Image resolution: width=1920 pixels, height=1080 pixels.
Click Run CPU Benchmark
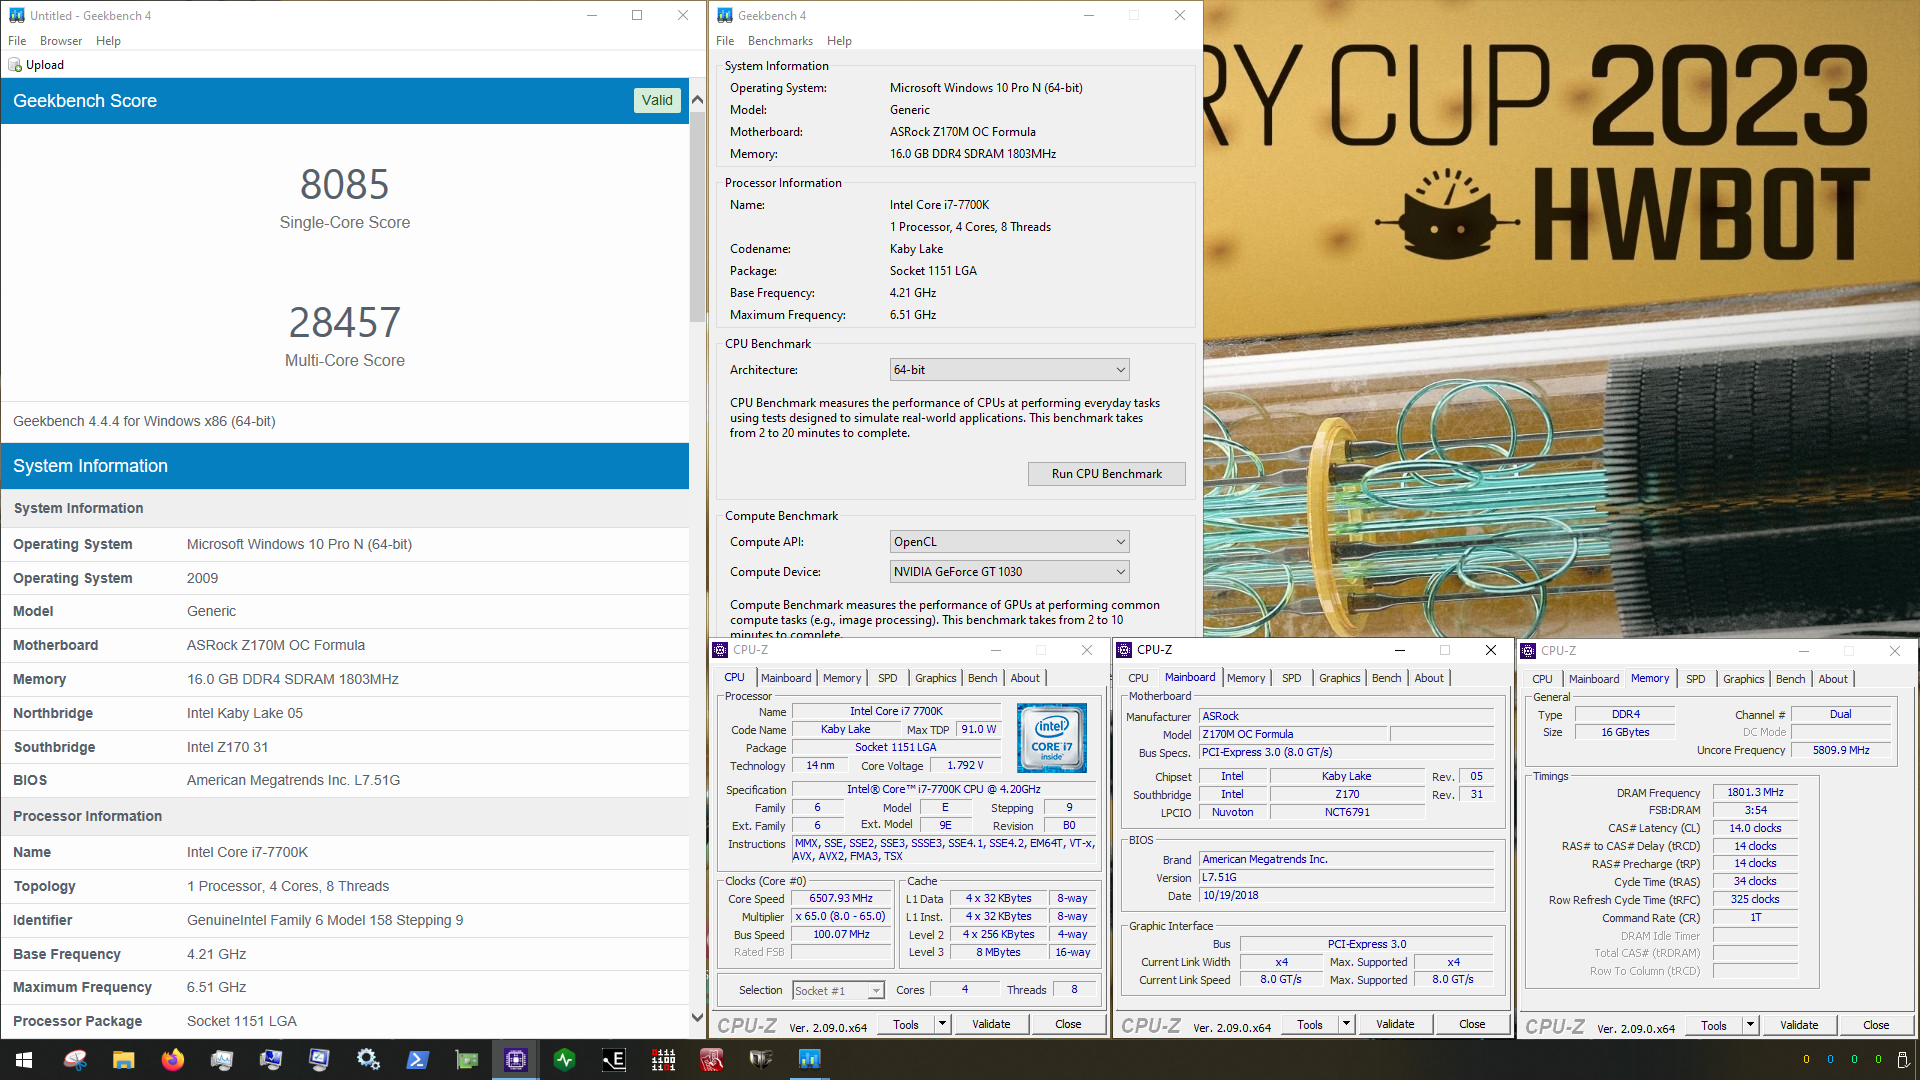pyautogui.click(x=1106, y=474)
